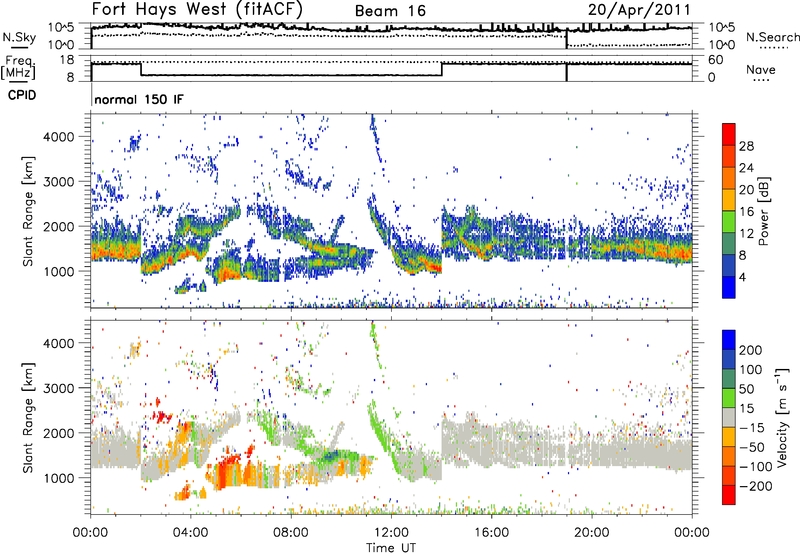
Task: Click the '04:00' time axis tick label
Action: pos(191,533)
